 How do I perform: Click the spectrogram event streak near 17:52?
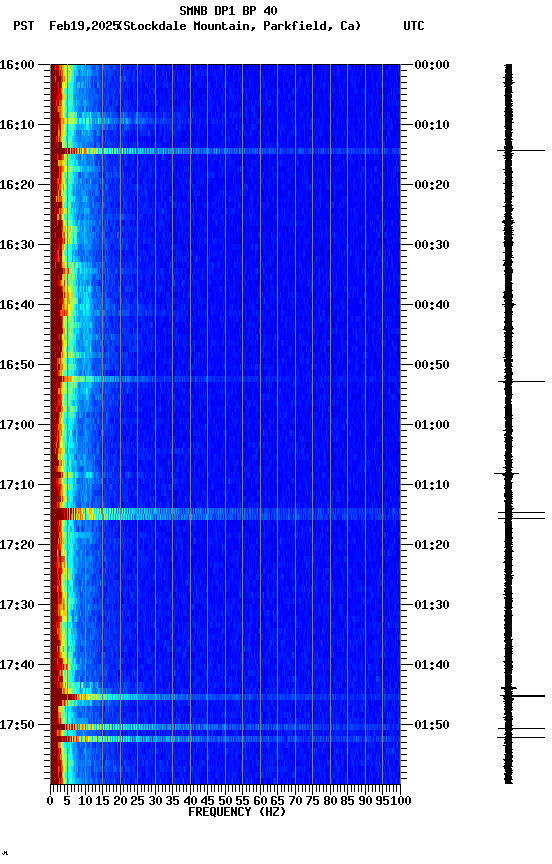click(x=225, y=739)
